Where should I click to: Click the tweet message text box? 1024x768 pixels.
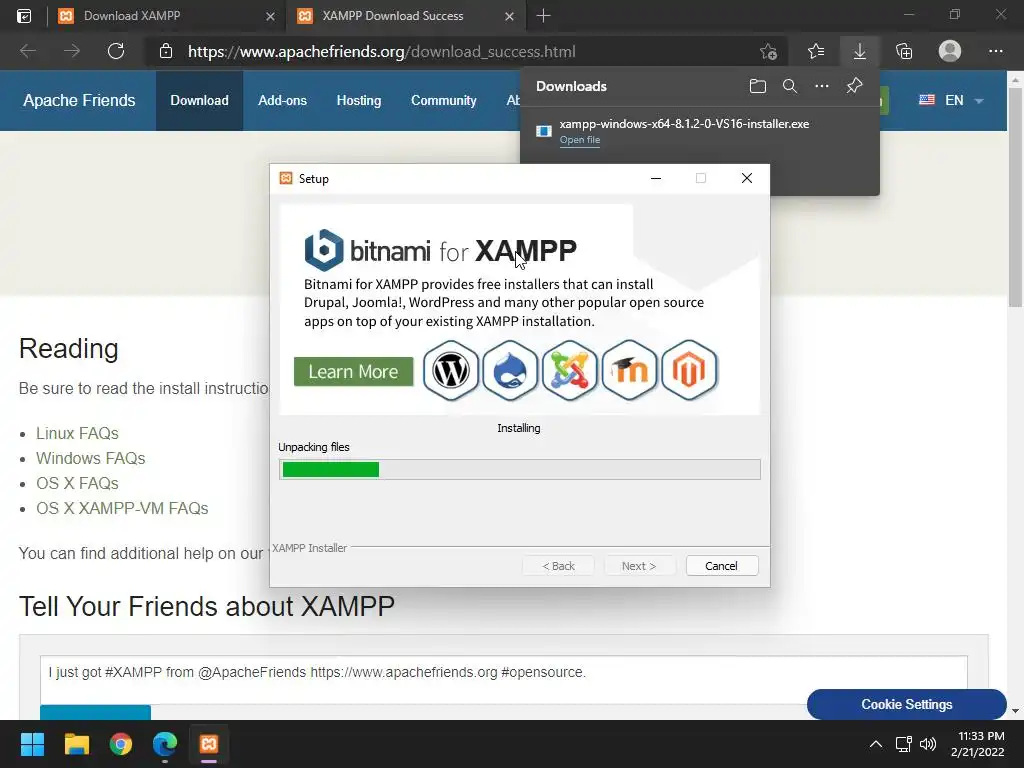[x=504, y=679]
